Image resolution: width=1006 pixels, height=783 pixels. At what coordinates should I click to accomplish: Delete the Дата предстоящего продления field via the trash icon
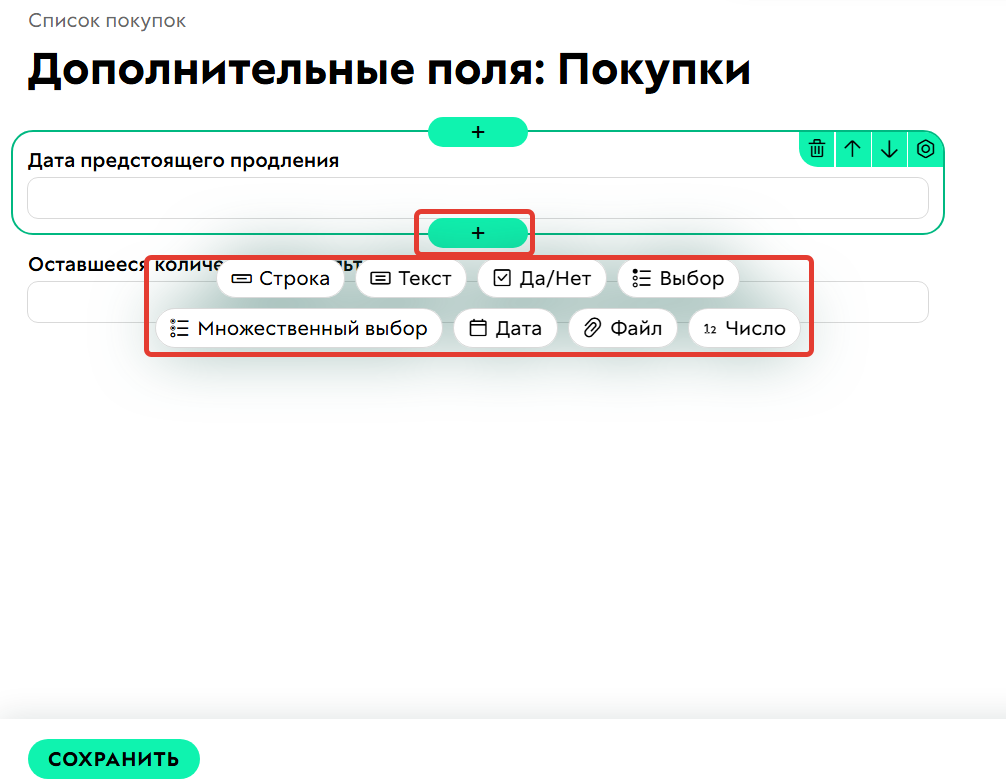(x=817, y=149)
